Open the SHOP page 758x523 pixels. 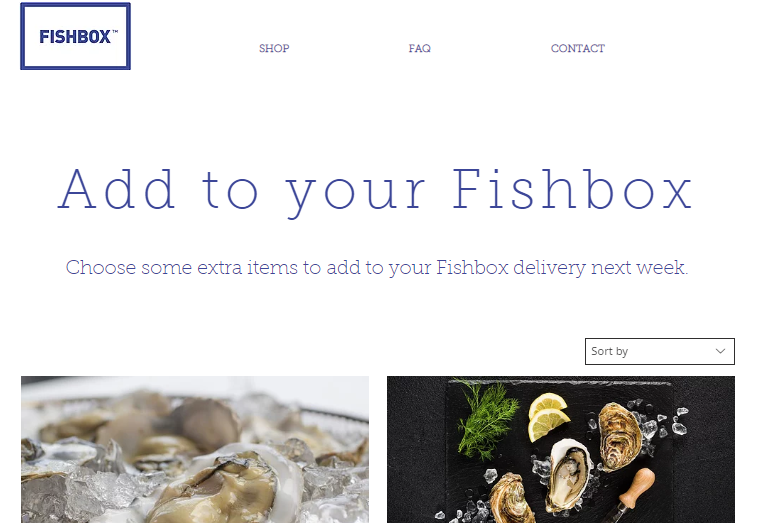[x=274, y=48]
